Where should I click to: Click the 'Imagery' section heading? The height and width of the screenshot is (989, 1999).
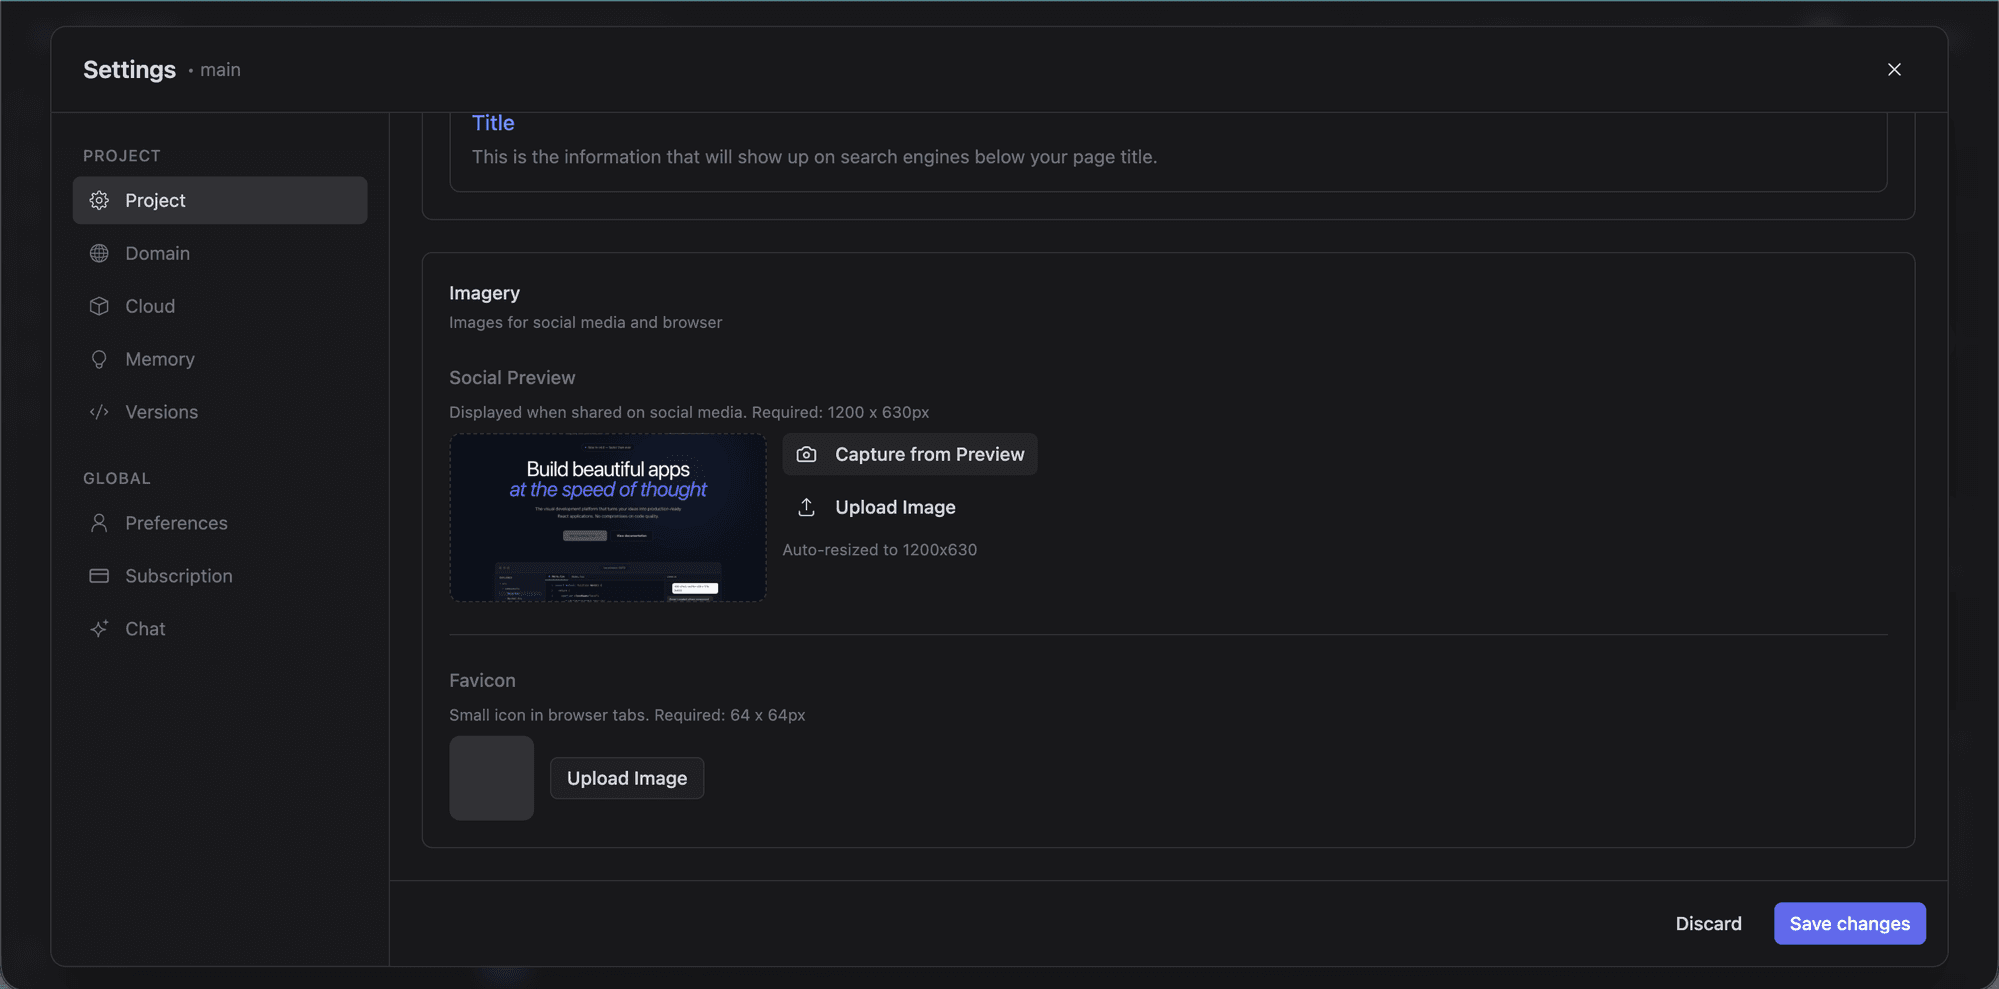[x=484, y=293]
